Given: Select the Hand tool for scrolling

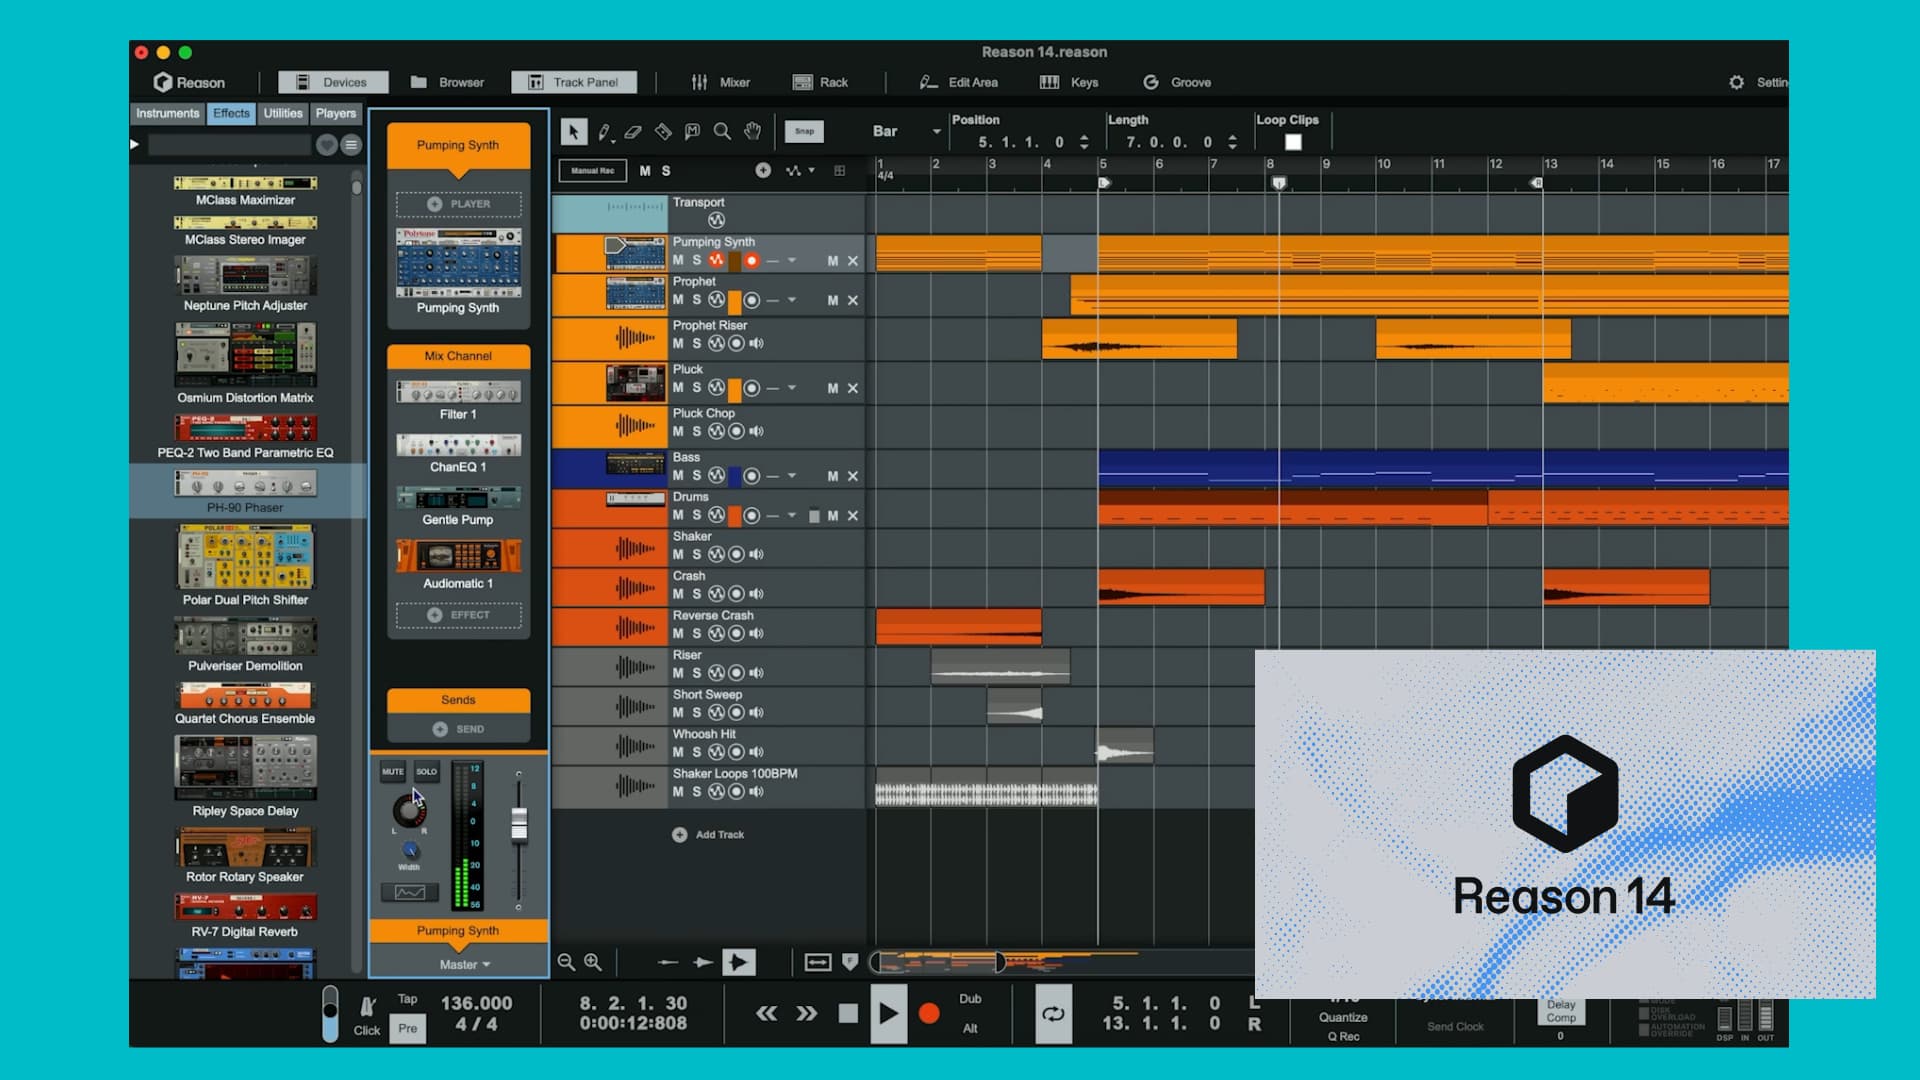Looking at the screenshot, I should pyautogui.click(x=752, y=131).
